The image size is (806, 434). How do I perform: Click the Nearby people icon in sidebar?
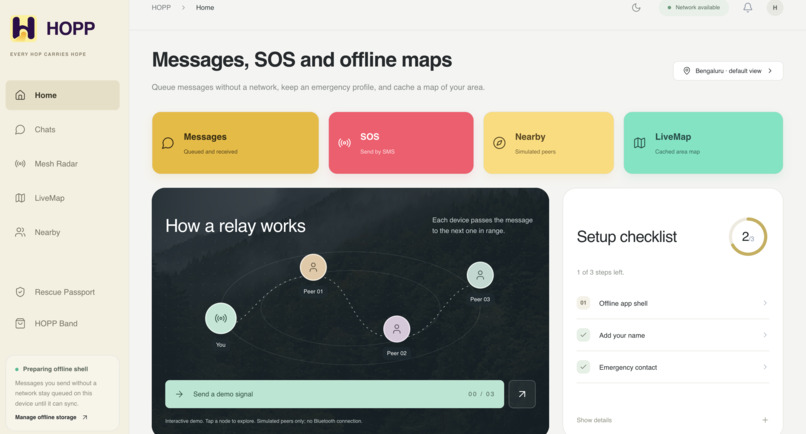20,232
